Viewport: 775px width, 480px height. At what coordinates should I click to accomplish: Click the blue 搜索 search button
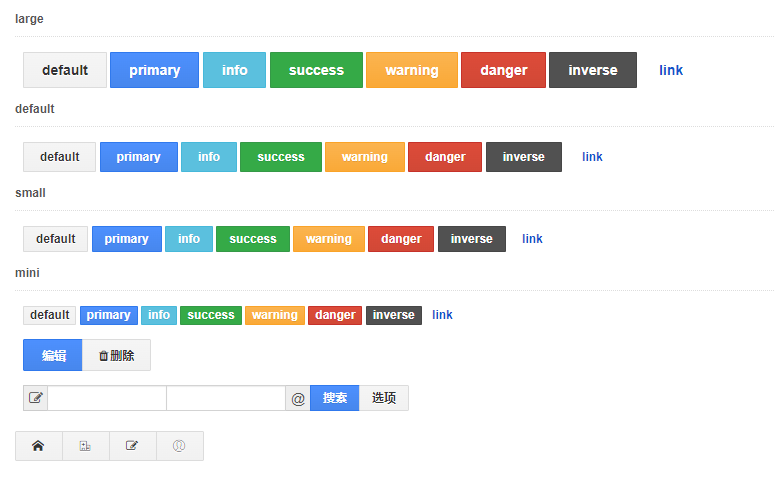tap(335, 398)
